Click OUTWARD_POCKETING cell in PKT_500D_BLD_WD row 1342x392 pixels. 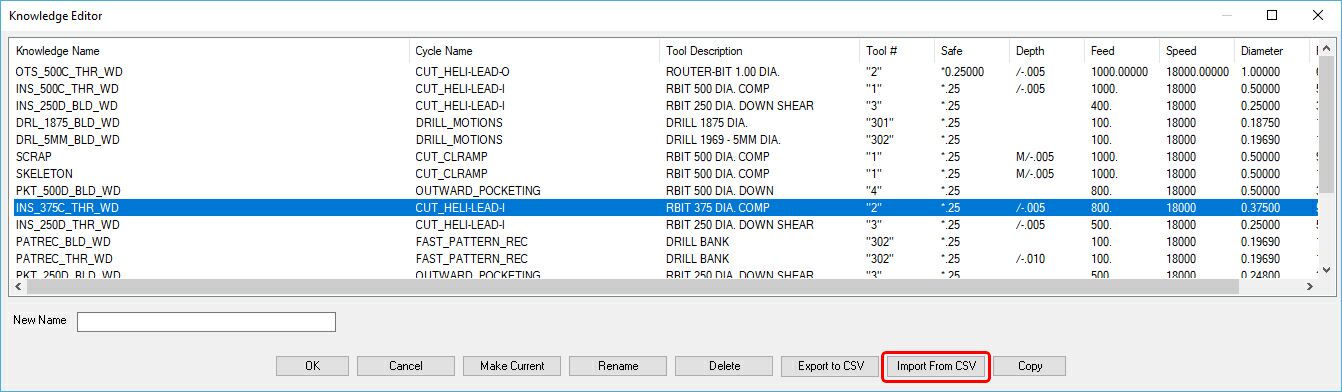pyautogui.click(x=478, y=191)
